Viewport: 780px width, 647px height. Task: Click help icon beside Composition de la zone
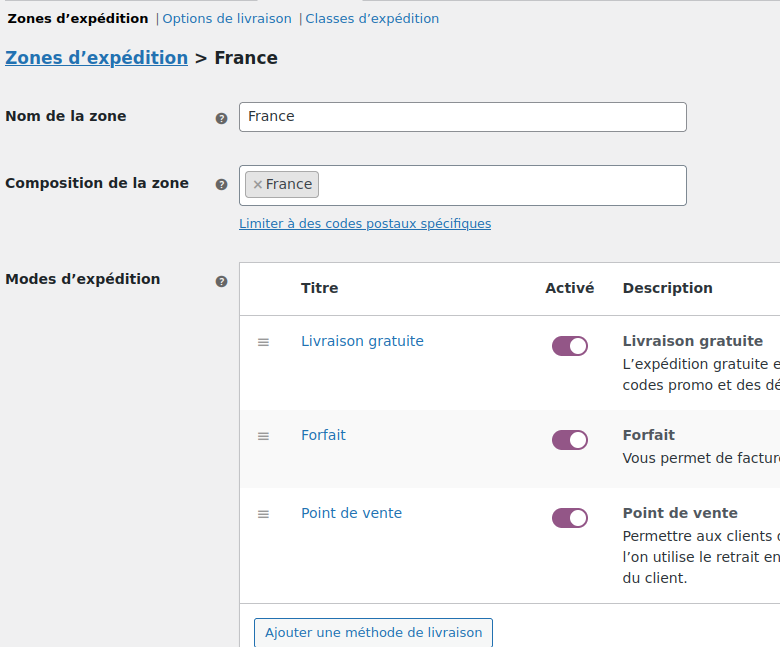pos(221,185)
